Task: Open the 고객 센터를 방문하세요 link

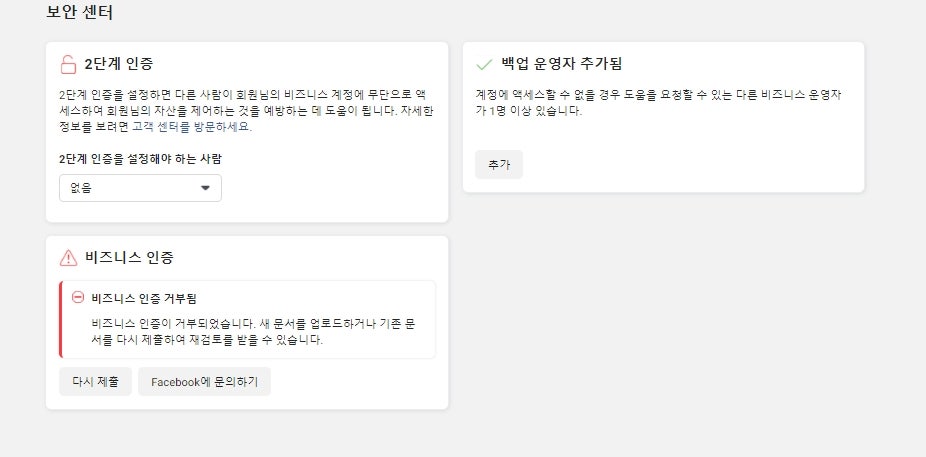Action: click(x=192, y=127)
